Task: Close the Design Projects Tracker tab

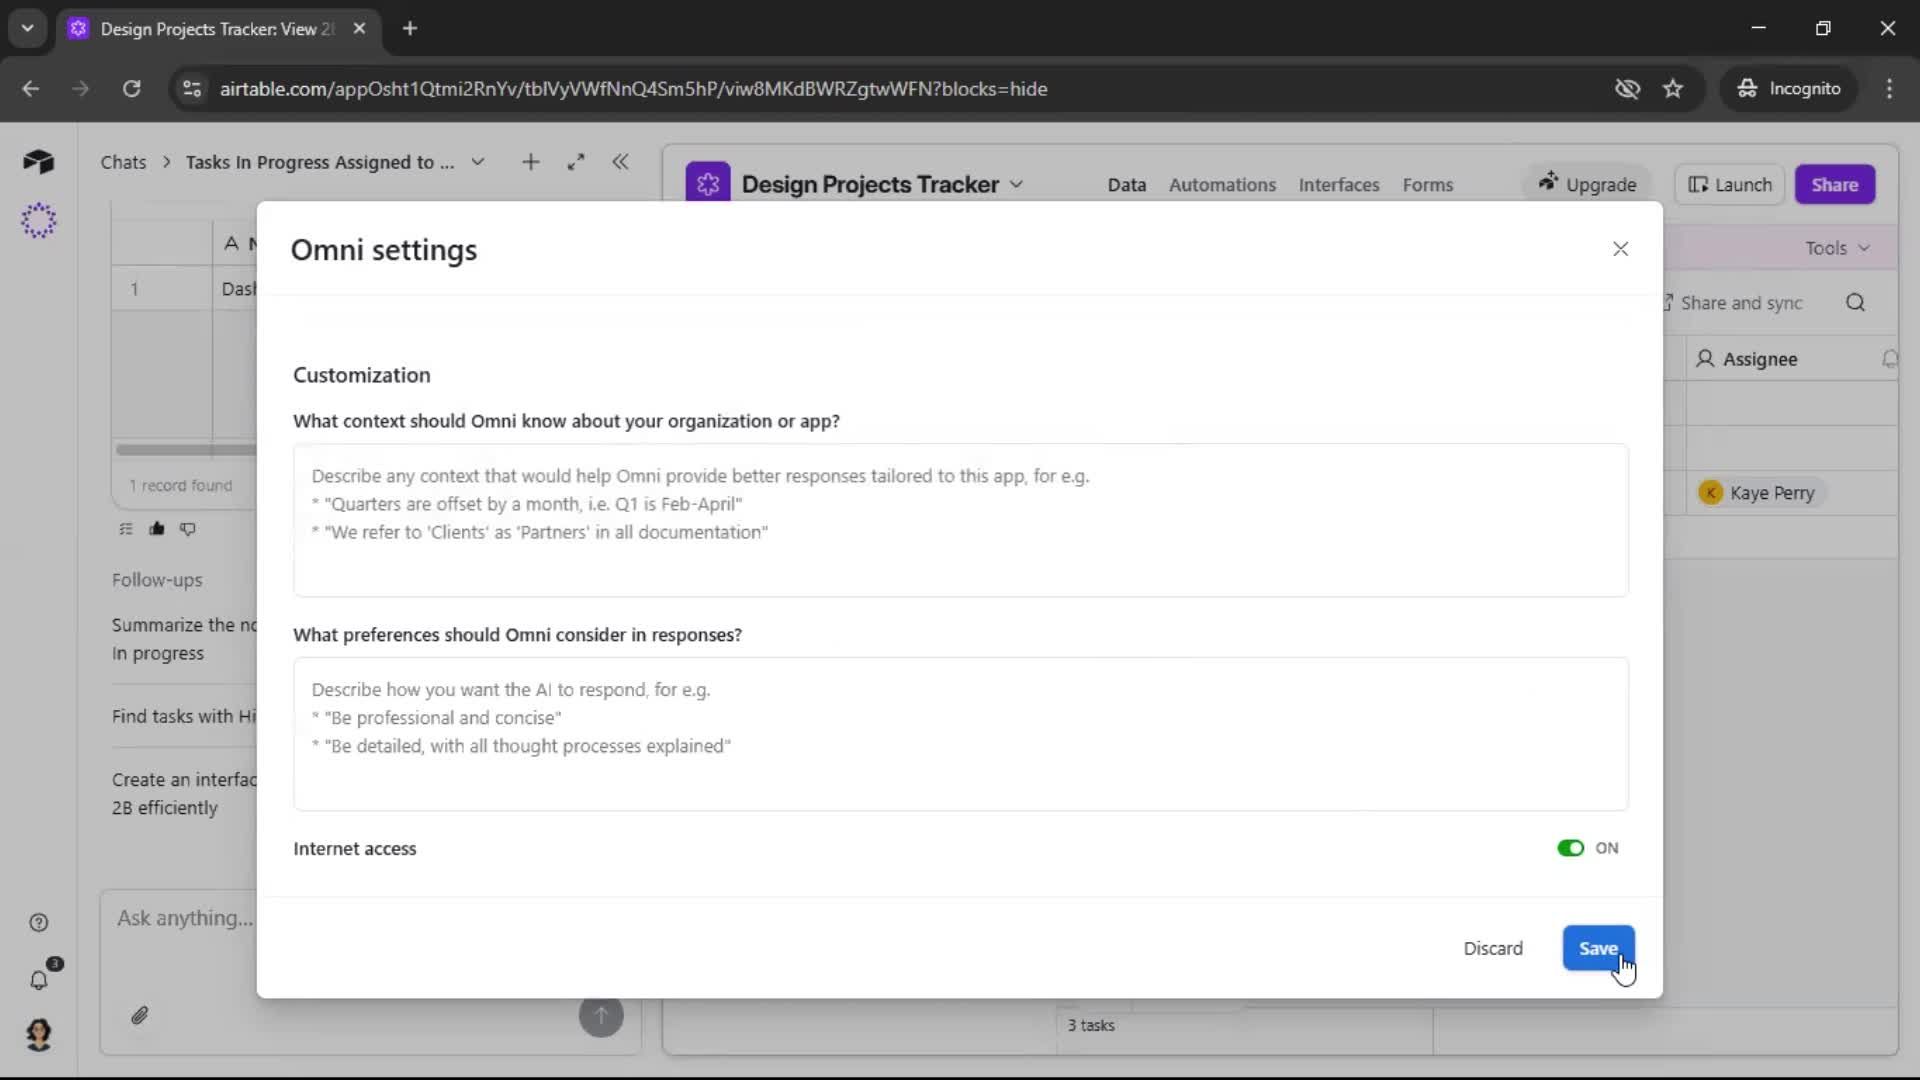Action: [x=359, y=28]
